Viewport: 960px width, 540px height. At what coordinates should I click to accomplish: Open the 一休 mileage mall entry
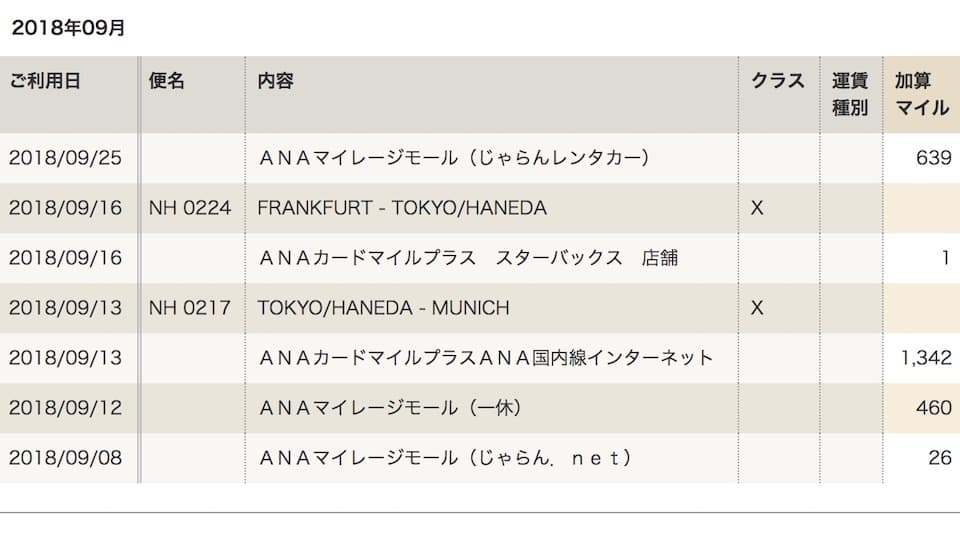tap(390, 408)
